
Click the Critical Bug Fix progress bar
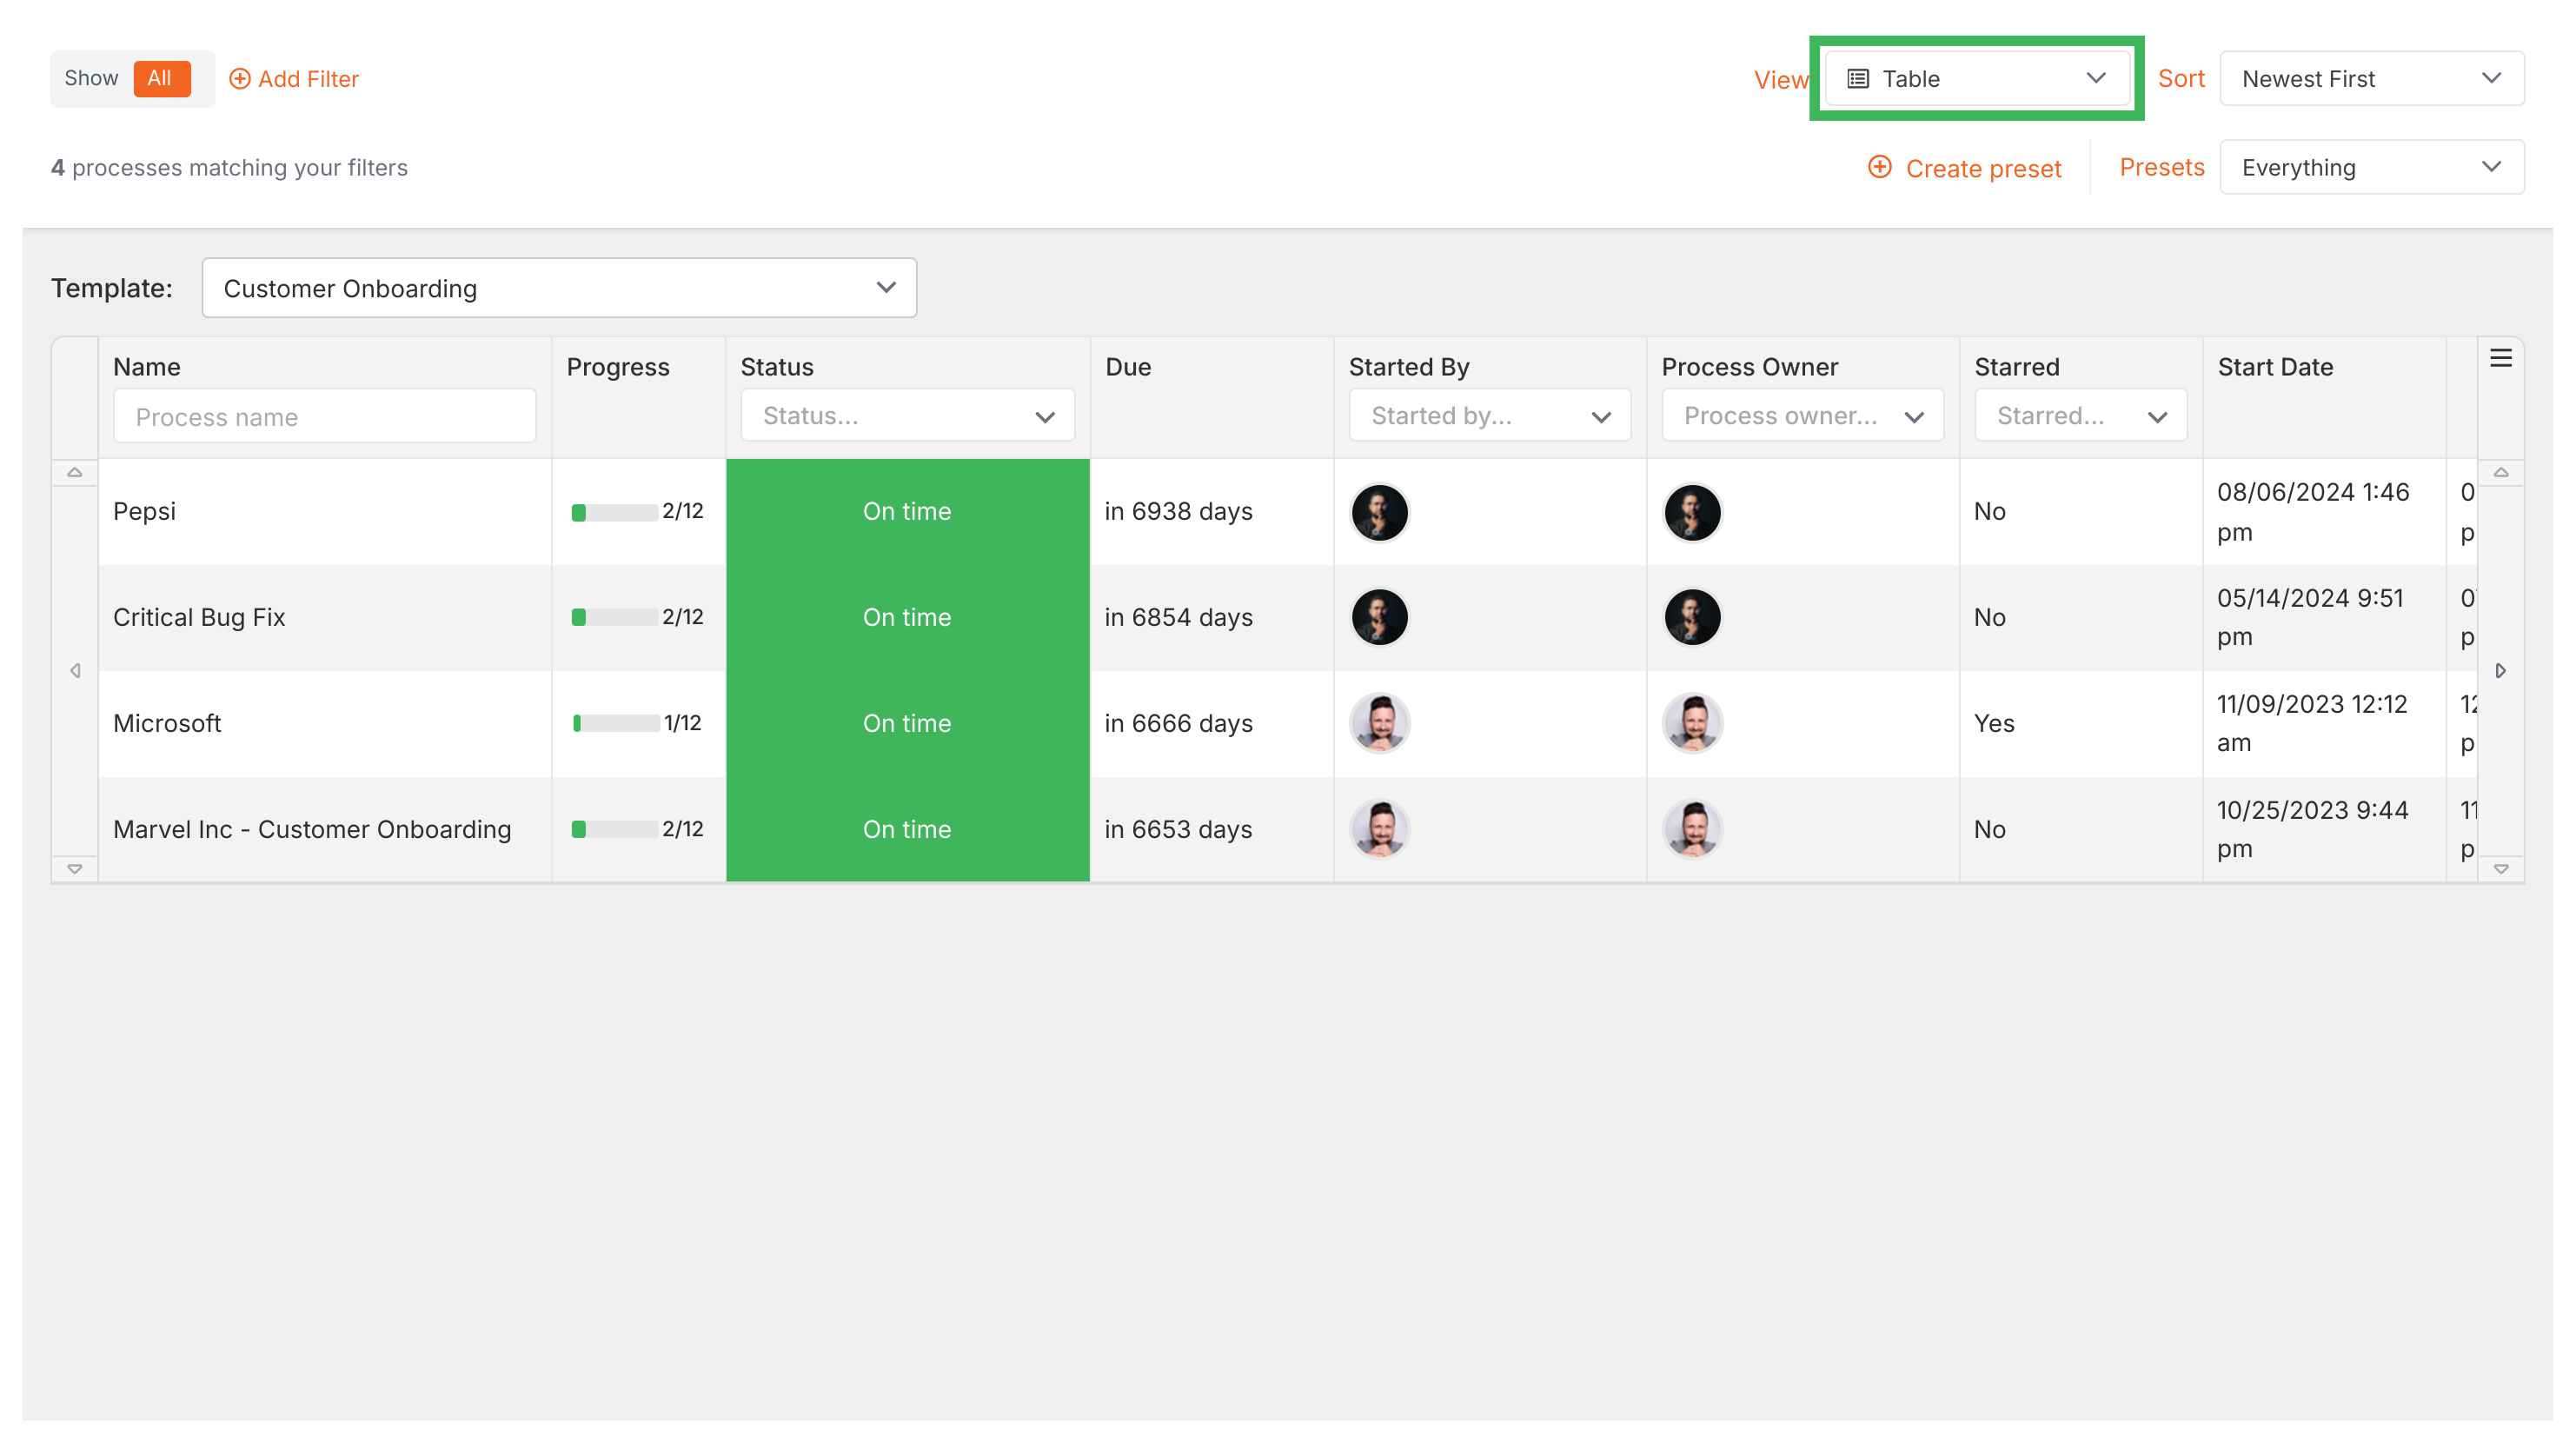click(615, 617)
